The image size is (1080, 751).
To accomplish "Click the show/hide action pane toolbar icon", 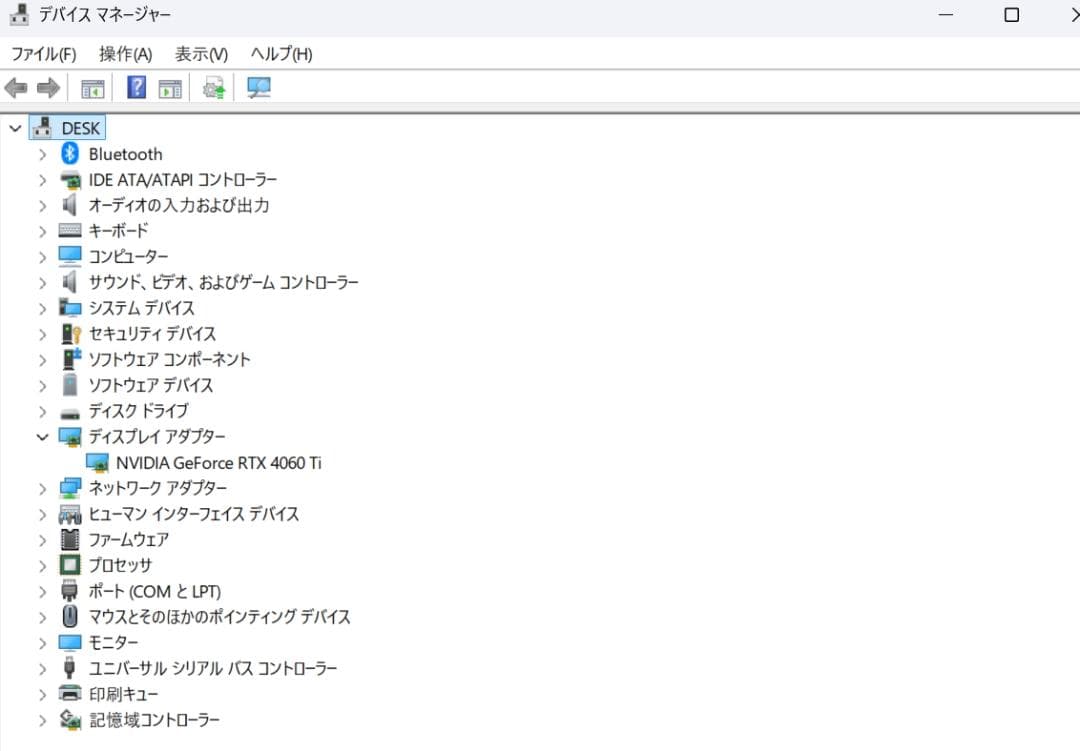I will pos(170,88).
